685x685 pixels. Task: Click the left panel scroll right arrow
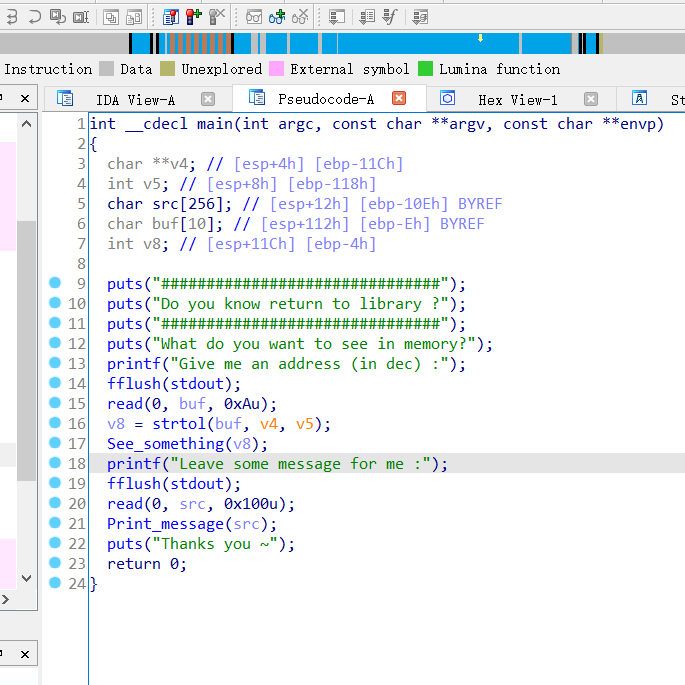pos(5,599)
